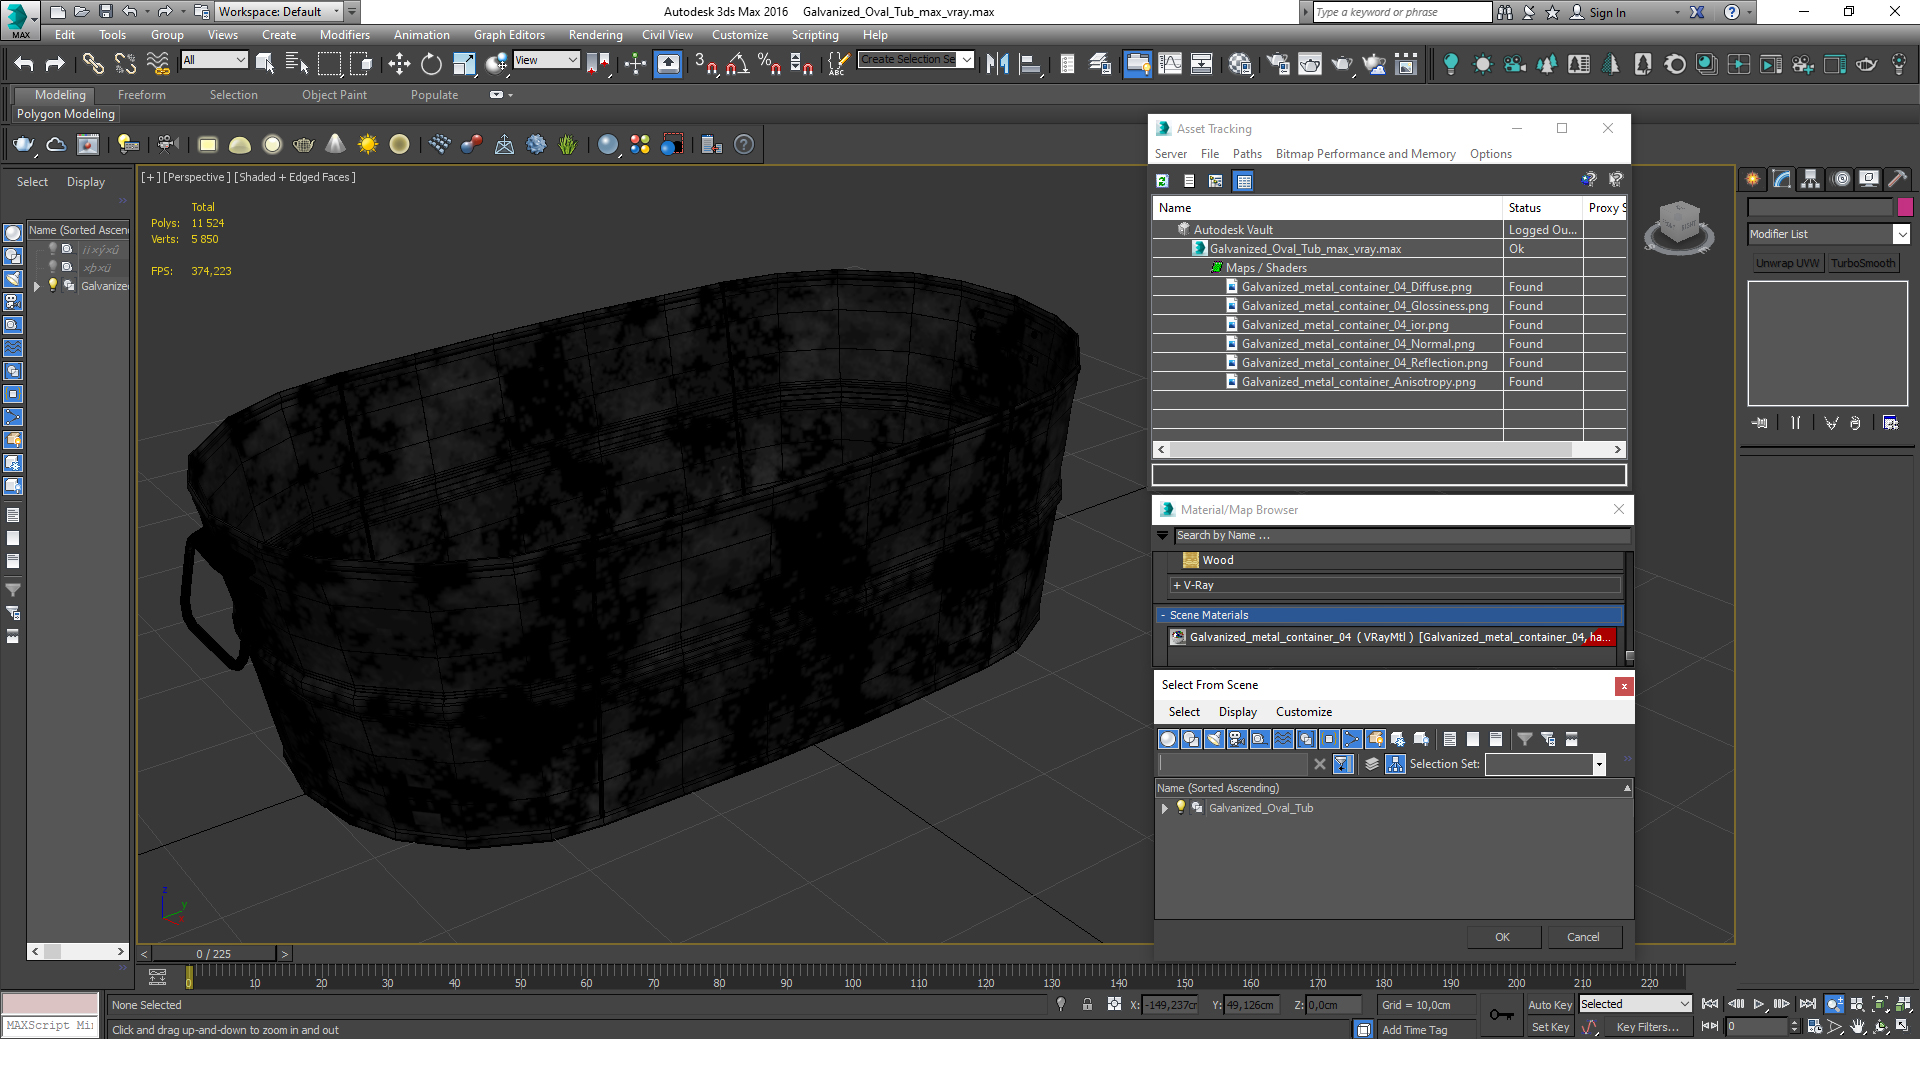Toggle Display Lights filter in Select From Scene
The height and width of the screenshot is (1080, 1920).
click(x=1214, y=739)
